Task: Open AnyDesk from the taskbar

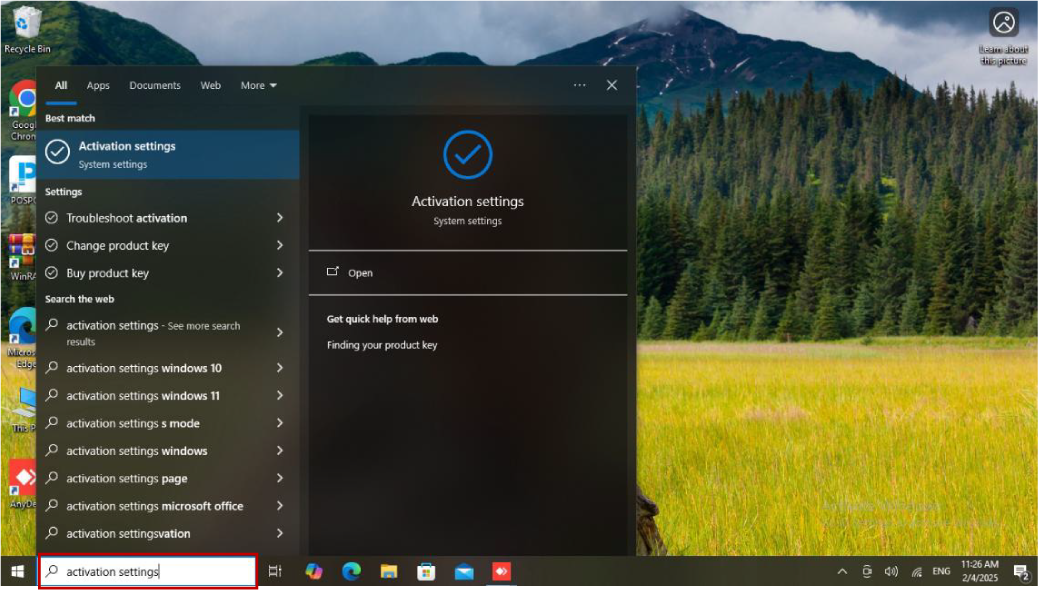Action: pos(501,572)
